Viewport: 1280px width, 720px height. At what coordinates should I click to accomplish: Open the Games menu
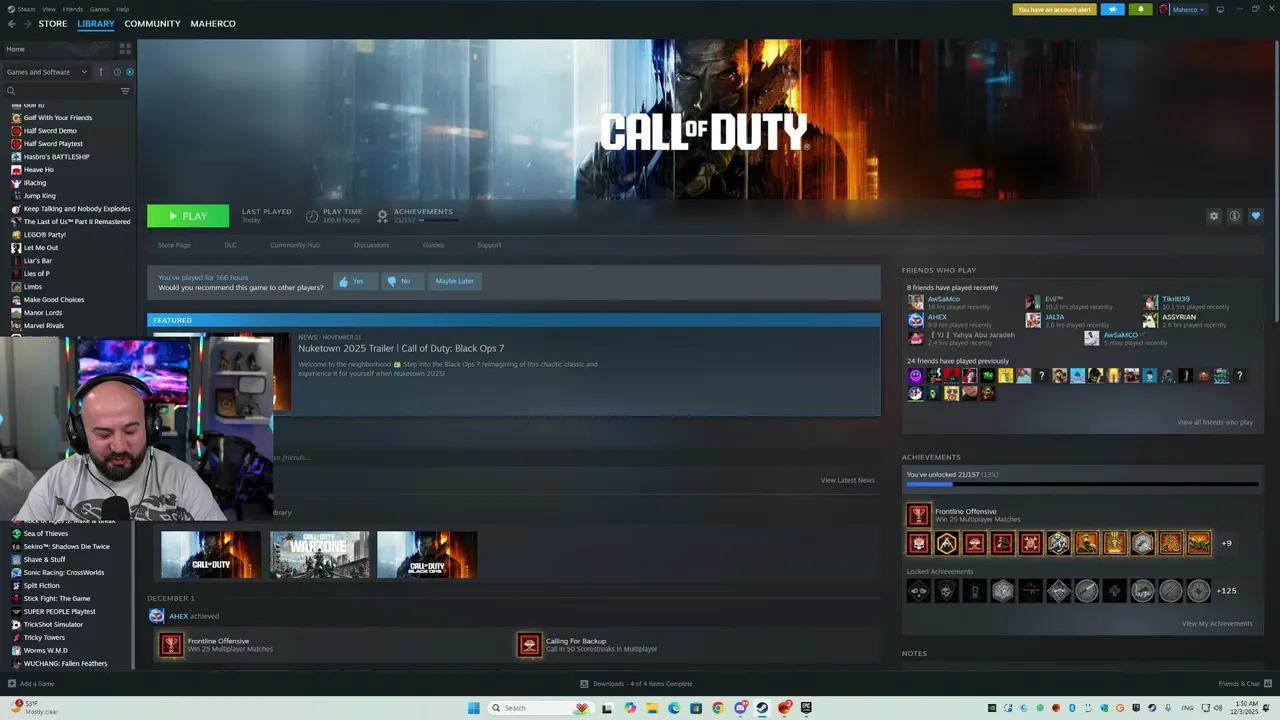[x=100, y=9]
